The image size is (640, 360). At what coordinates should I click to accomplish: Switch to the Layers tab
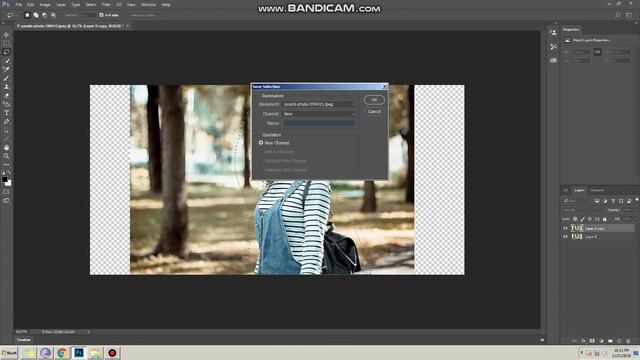point(579,190)
